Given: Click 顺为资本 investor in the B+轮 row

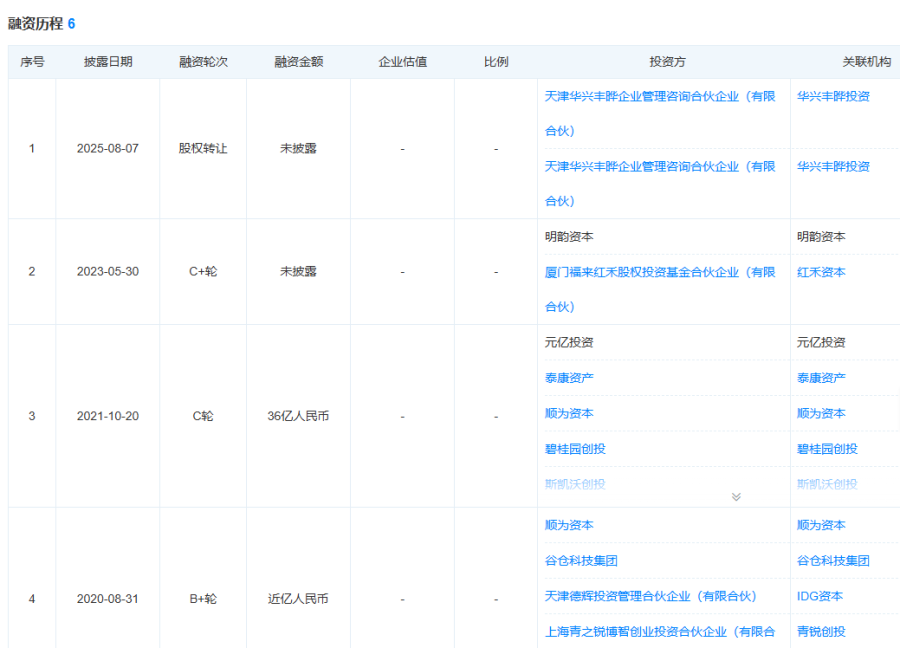Looking at the screenshot, I should (569, 525).
